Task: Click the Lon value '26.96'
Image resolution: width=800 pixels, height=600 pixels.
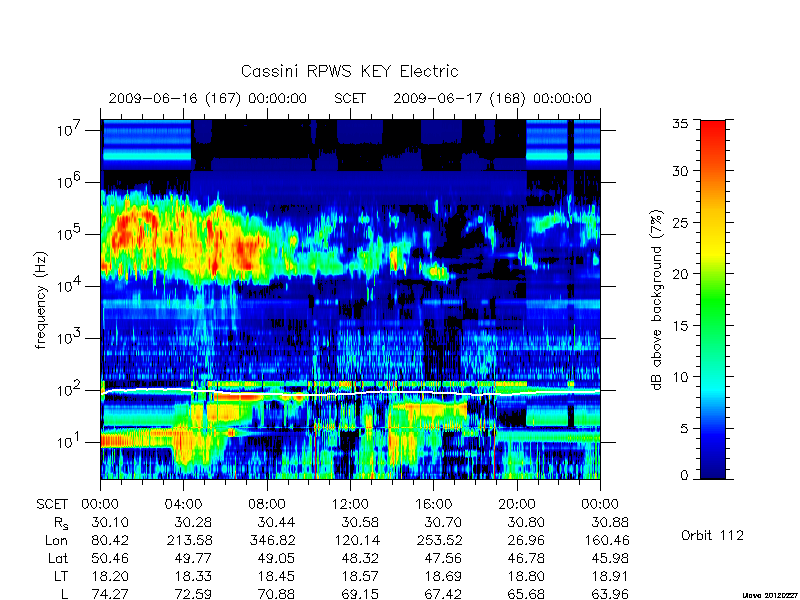Action: pyautogui.click(x=526, y=540)
